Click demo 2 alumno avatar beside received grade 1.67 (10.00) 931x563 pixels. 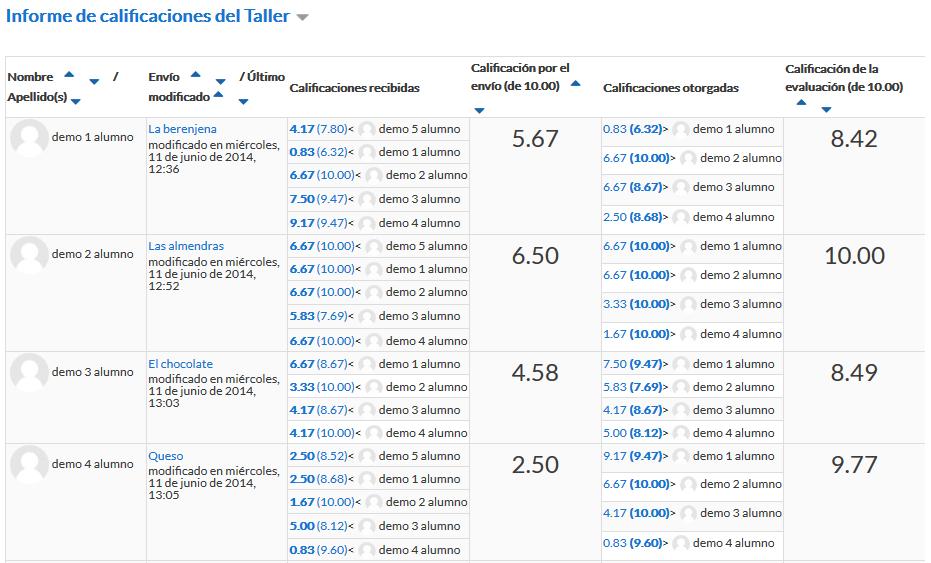tap(374, 502)
